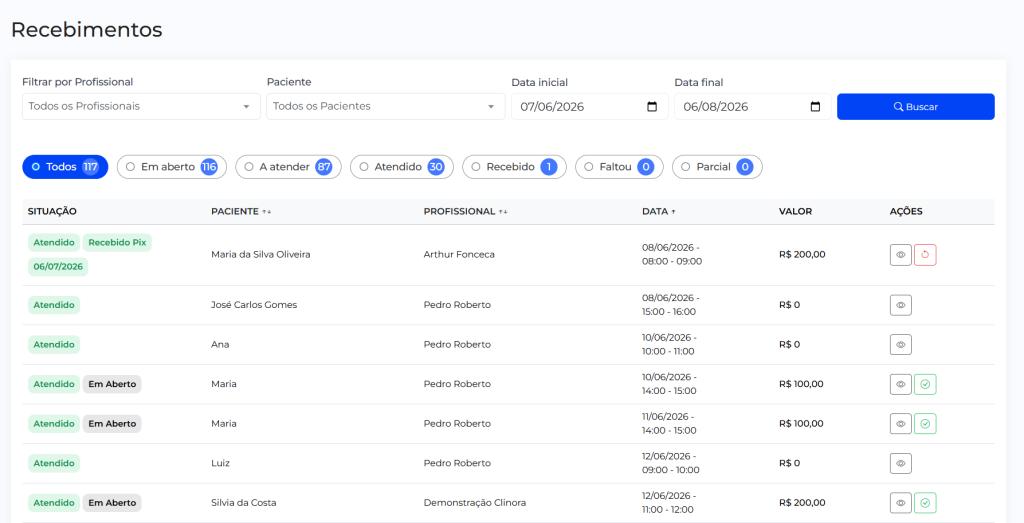This screenshot has height=523, width=1024.
Task: Click the 06/07/2026 green date badge
Action: 58,267
